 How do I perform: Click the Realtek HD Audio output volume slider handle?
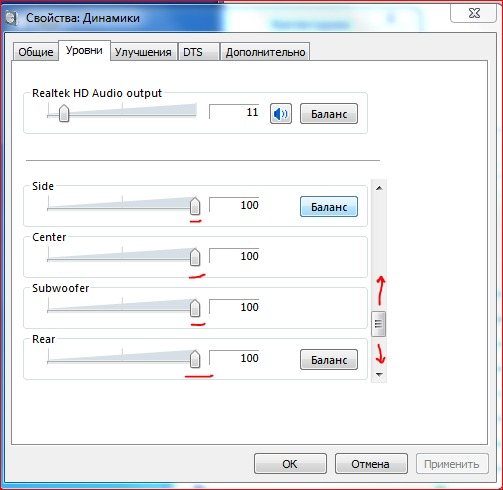point(64,113)
